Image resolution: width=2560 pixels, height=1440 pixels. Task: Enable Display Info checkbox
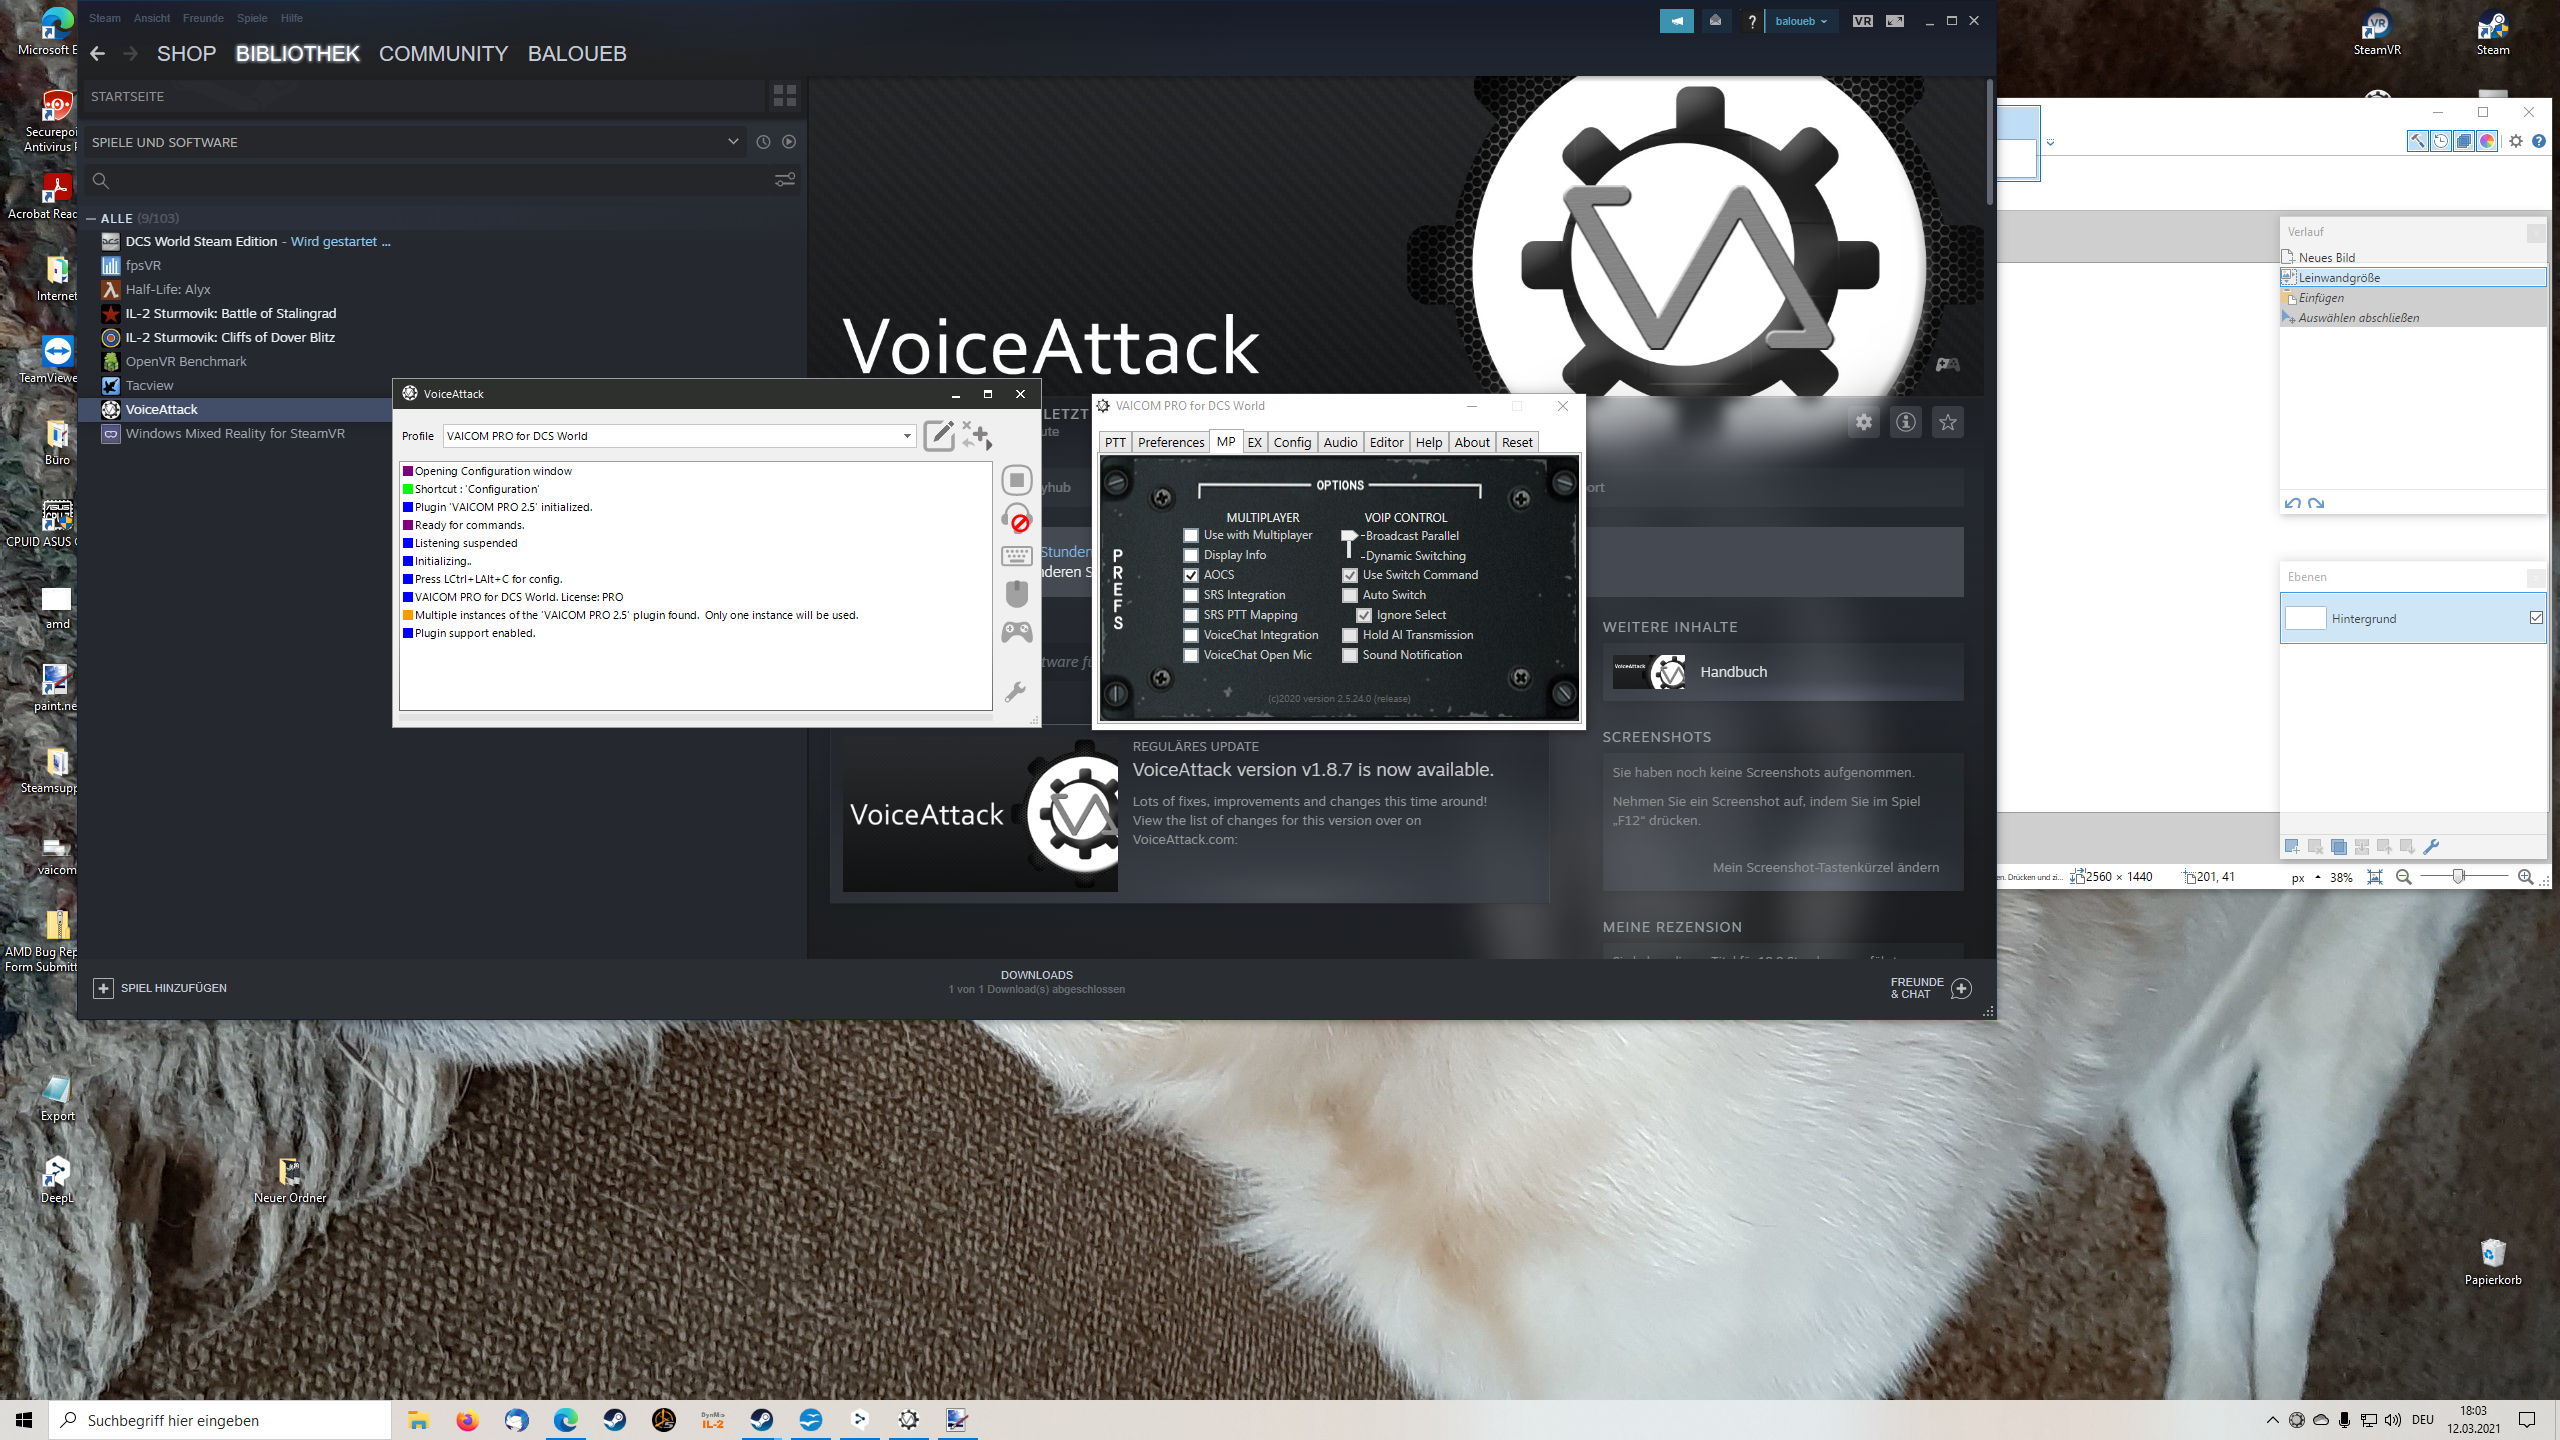tap(1191, 555)
